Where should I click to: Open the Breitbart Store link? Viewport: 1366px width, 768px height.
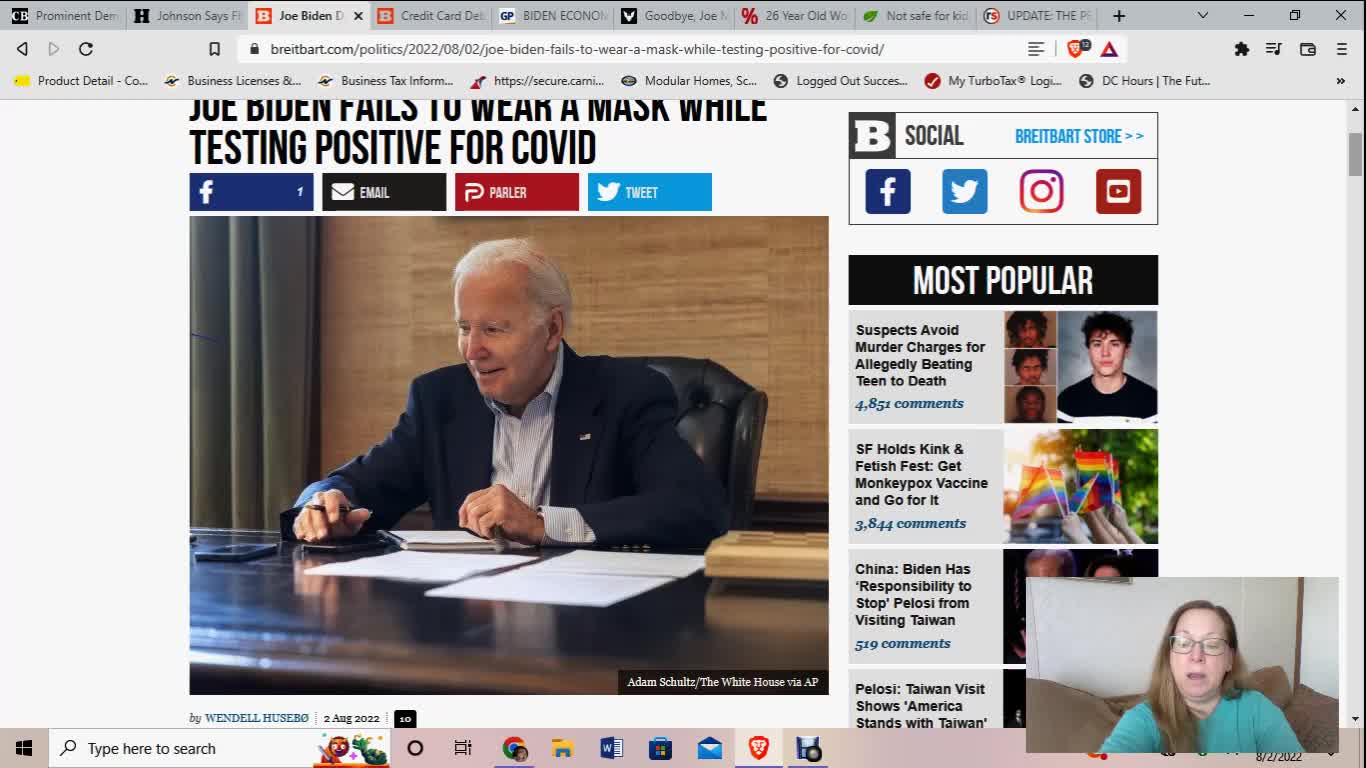(1079, 136)
